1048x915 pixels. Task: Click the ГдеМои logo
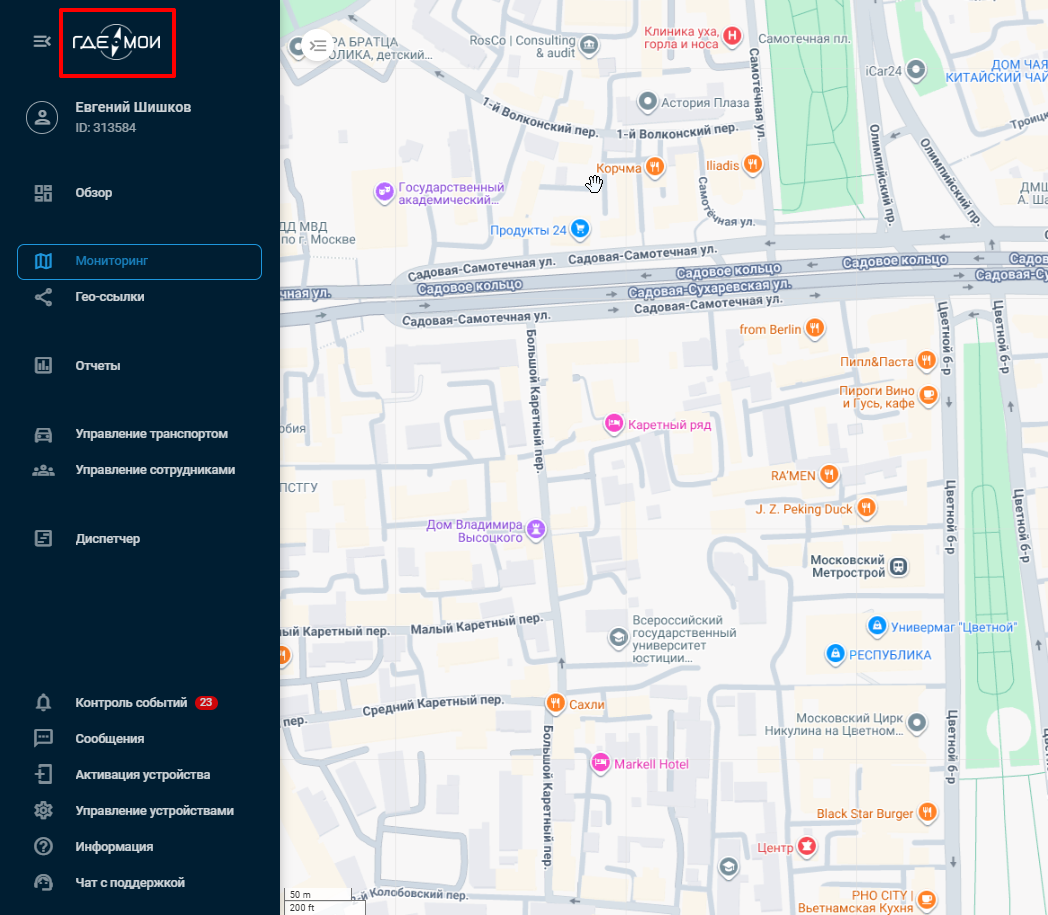(117, 43)
